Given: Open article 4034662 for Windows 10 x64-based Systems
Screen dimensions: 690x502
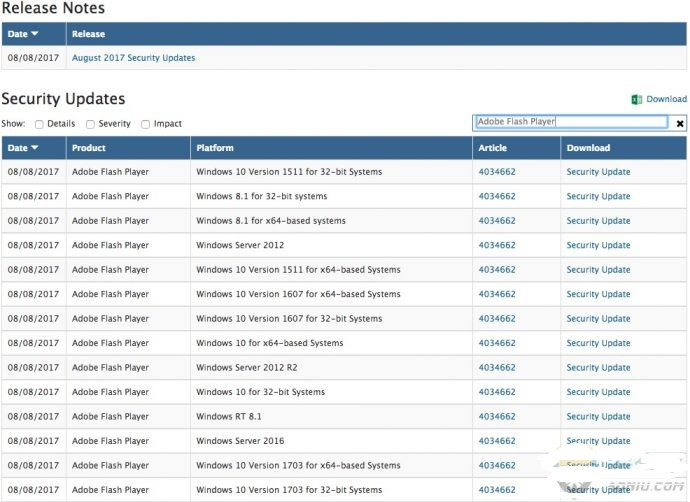Looking at the screenshot, I should [x=497, y=343].
